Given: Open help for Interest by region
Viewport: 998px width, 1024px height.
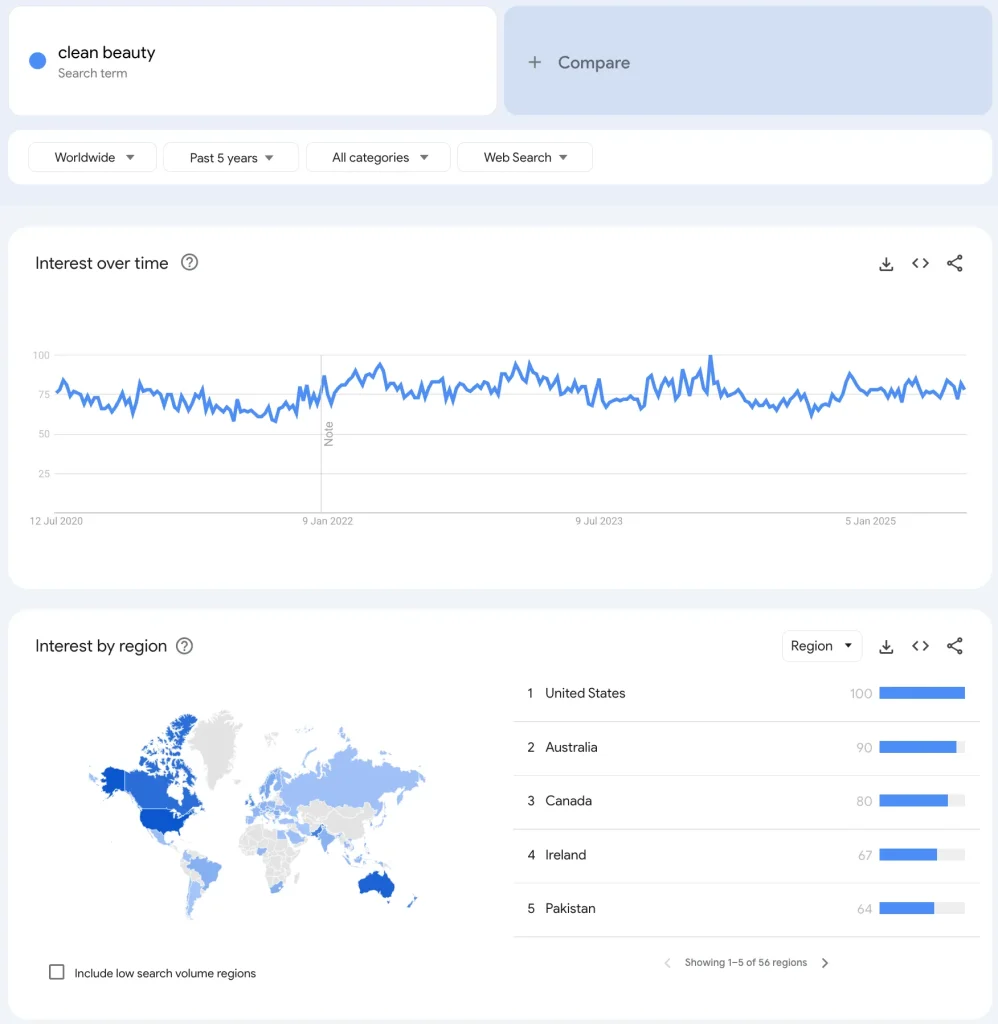Looking at the screenshot, I should (x=185, y=646).
